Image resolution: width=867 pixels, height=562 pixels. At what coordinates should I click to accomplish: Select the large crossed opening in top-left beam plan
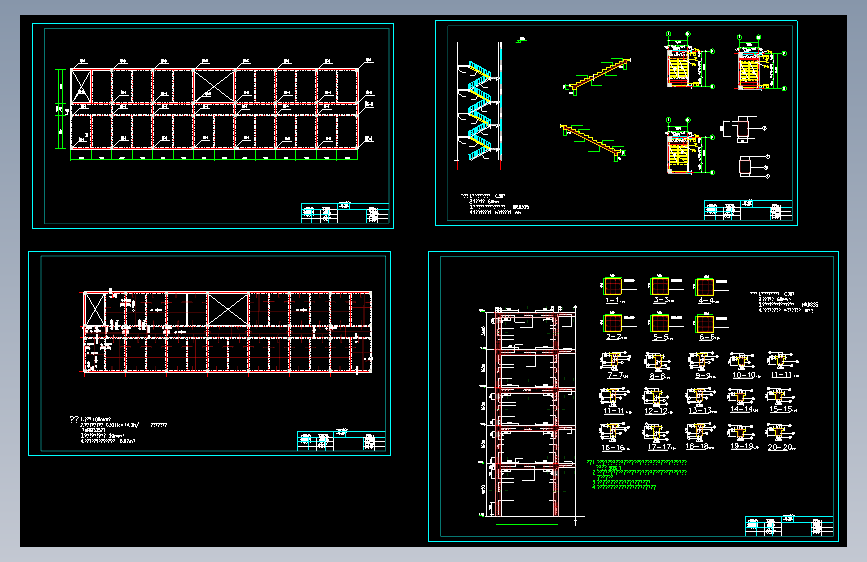tap(214, 86)
